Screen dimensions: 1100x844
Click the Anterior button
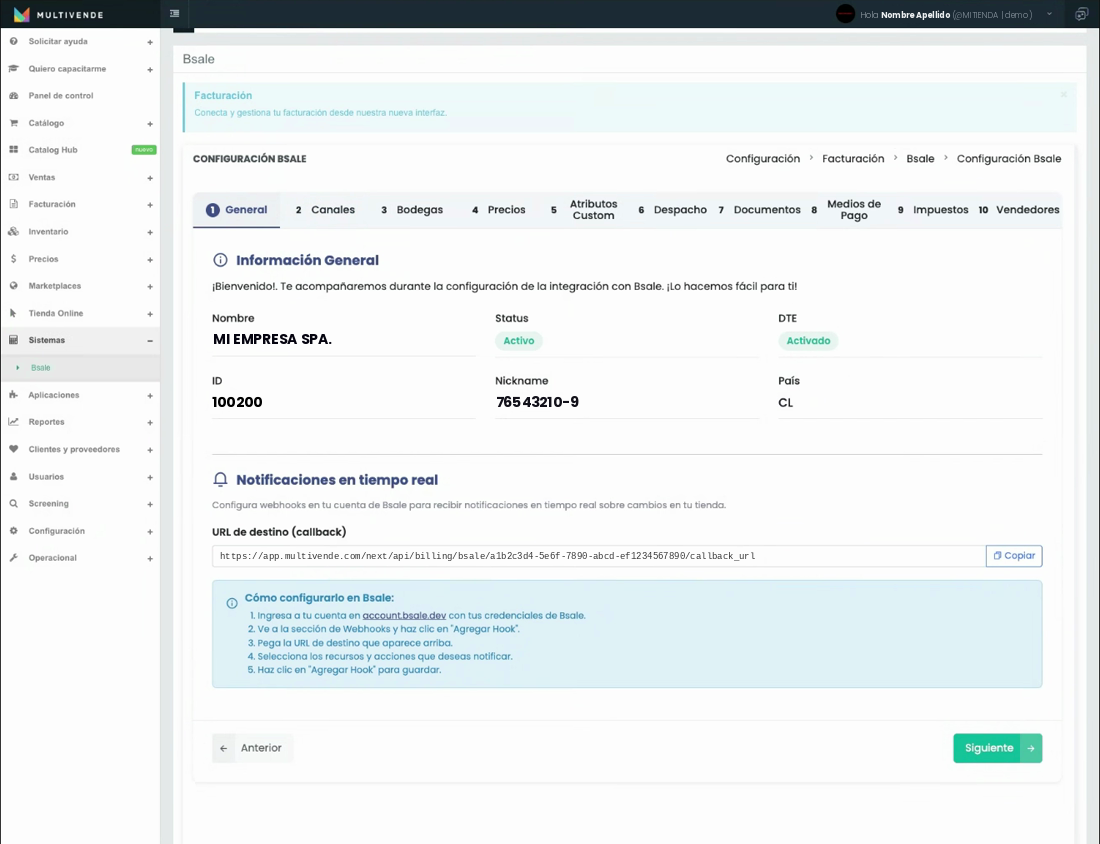[253, 748]
